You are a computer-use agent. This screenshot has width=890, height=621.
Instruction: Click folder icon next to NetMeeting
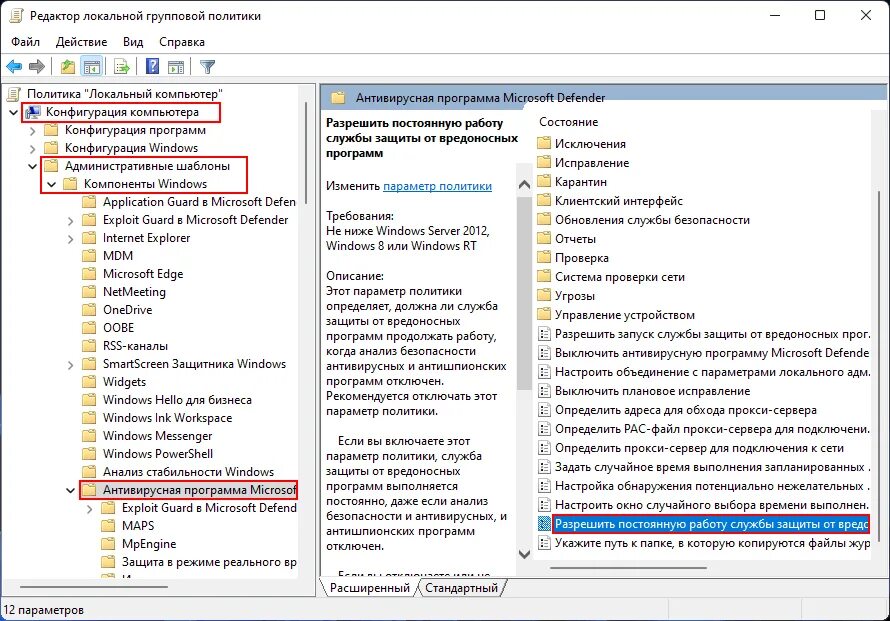[89, 292]
